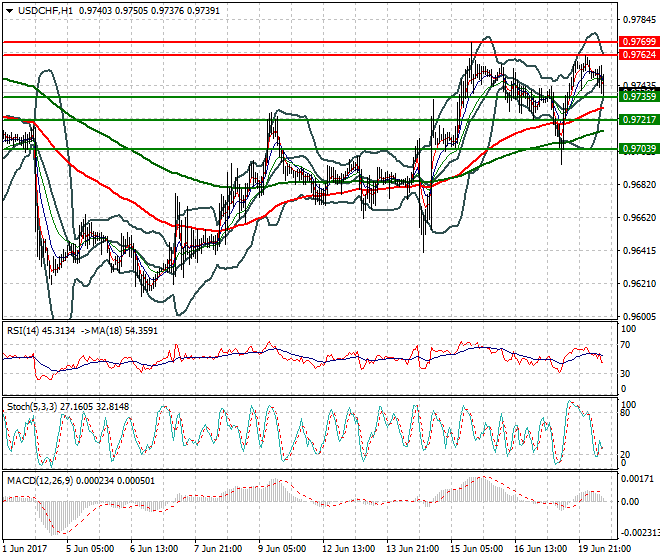
Task: Click the 5 Jun 05:00 time axis label
Action: point(90,549)
